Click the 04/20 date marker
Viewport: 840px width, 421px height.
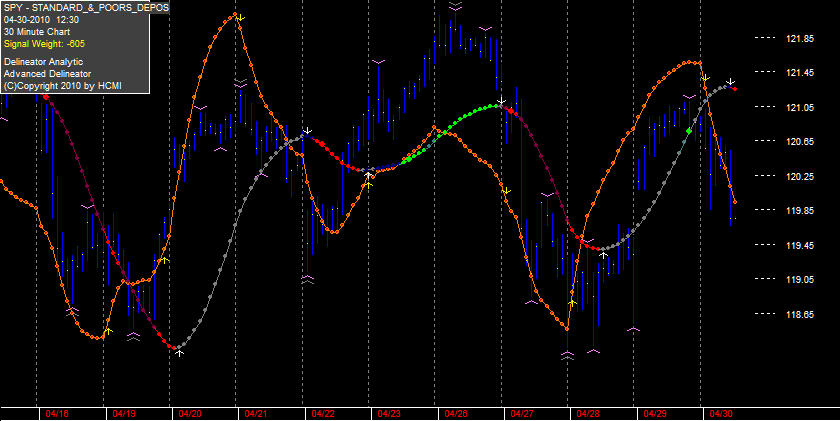coord(190,414)
